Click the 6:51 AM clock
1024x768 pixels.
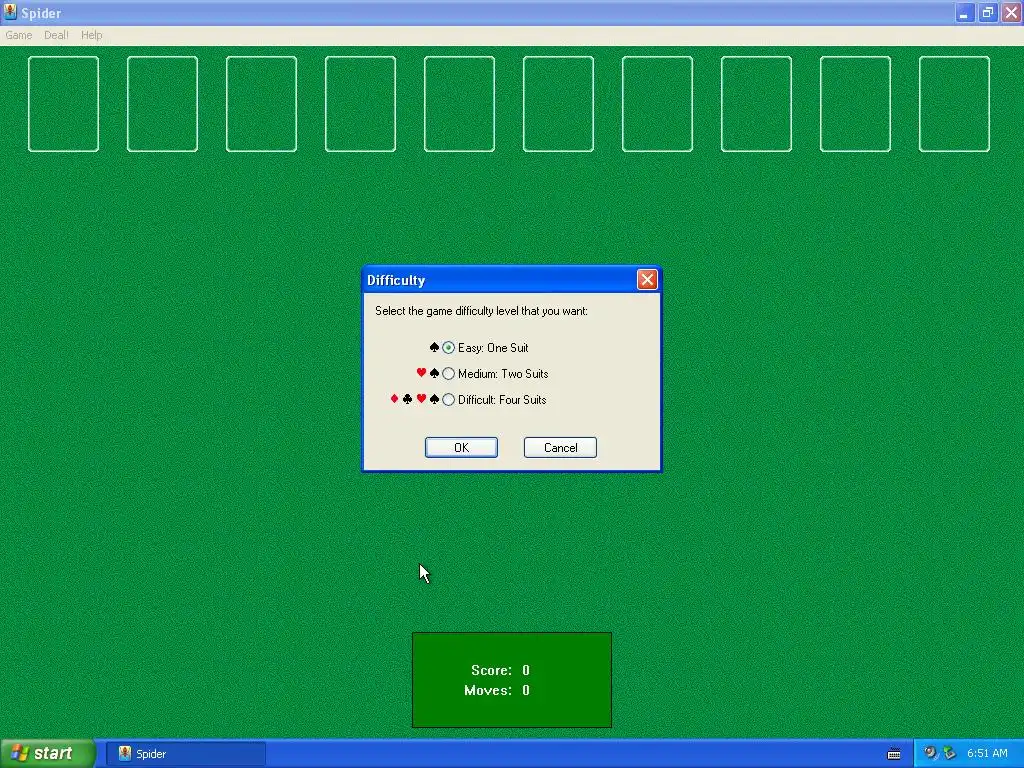click(x=987, y=753)
